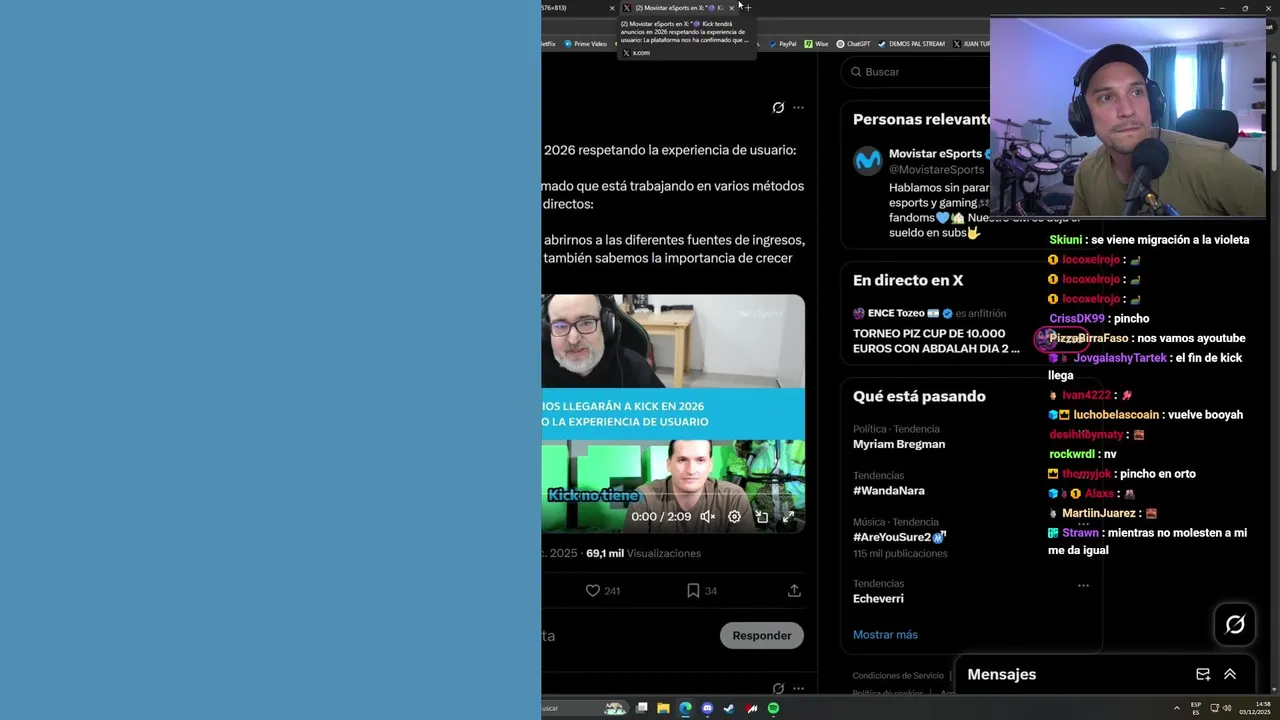Open video settings gear icon

[734, 517]
